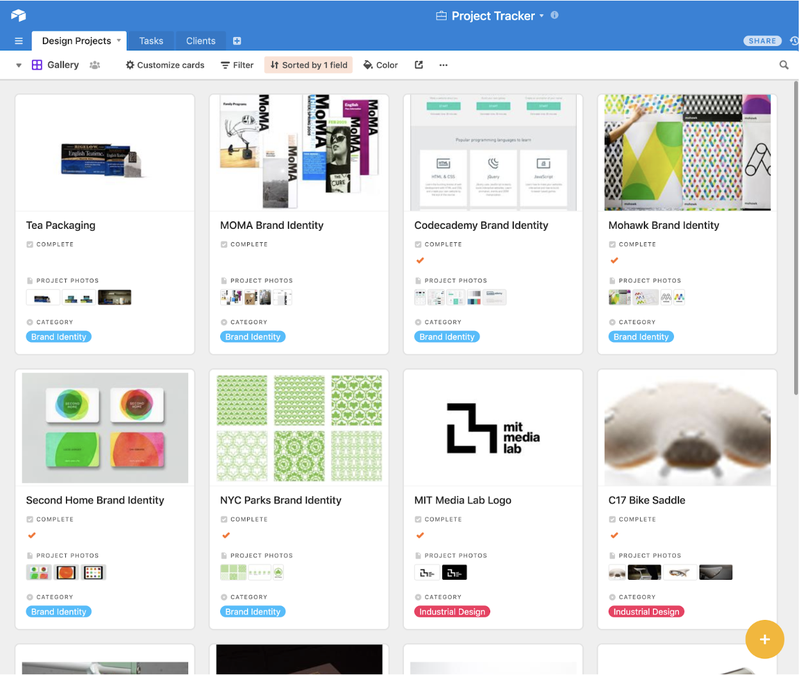Open the Color options

coord(380,65)
